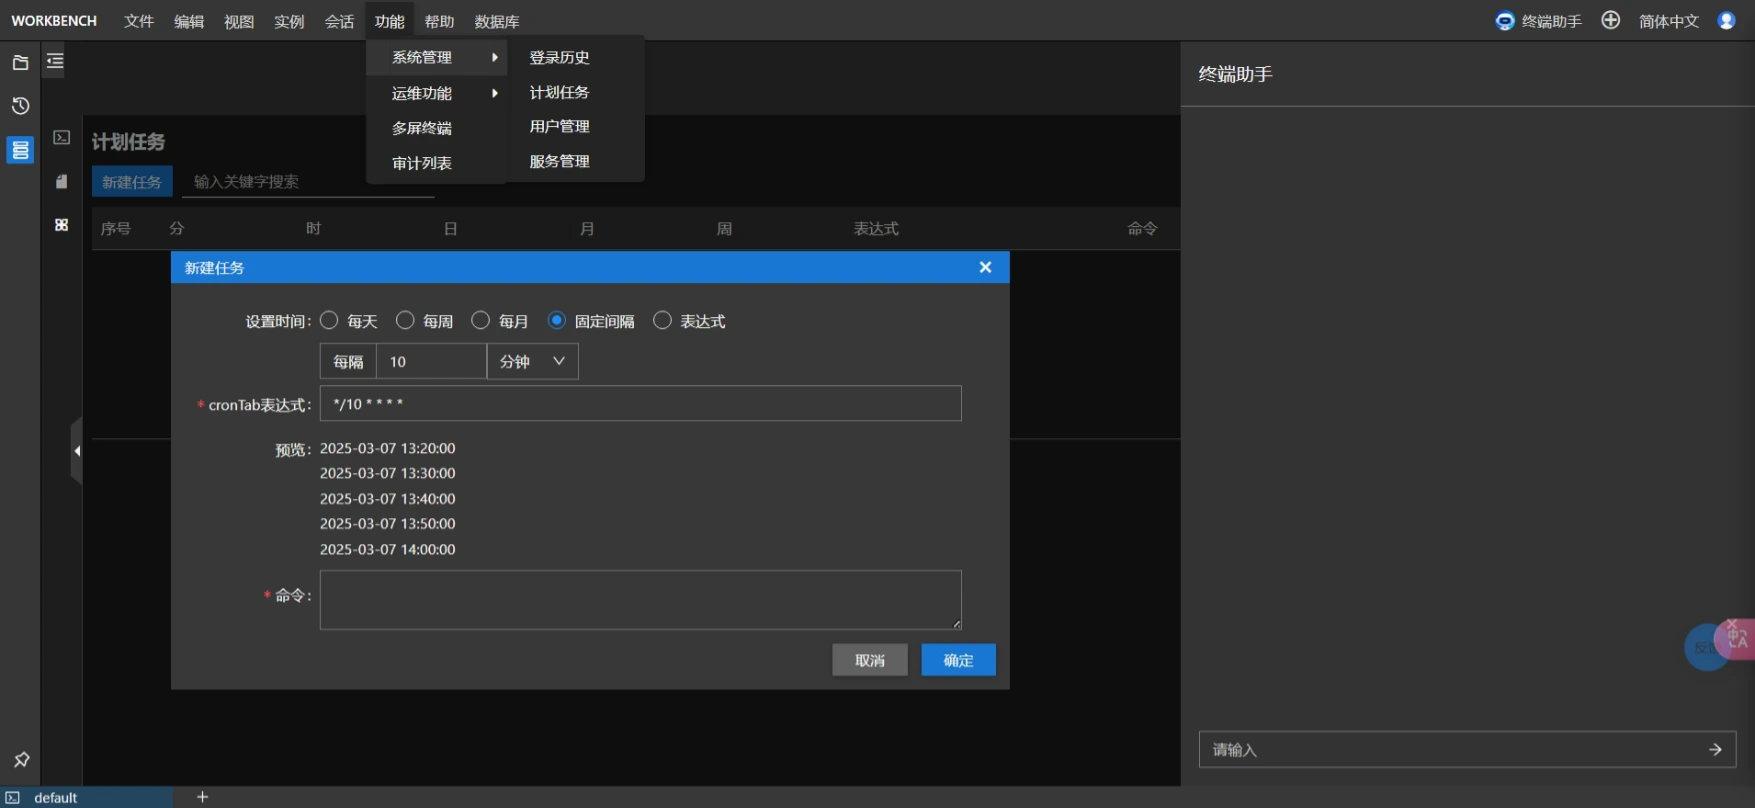
Task: Click the 命令 text area
Action: 640,600
